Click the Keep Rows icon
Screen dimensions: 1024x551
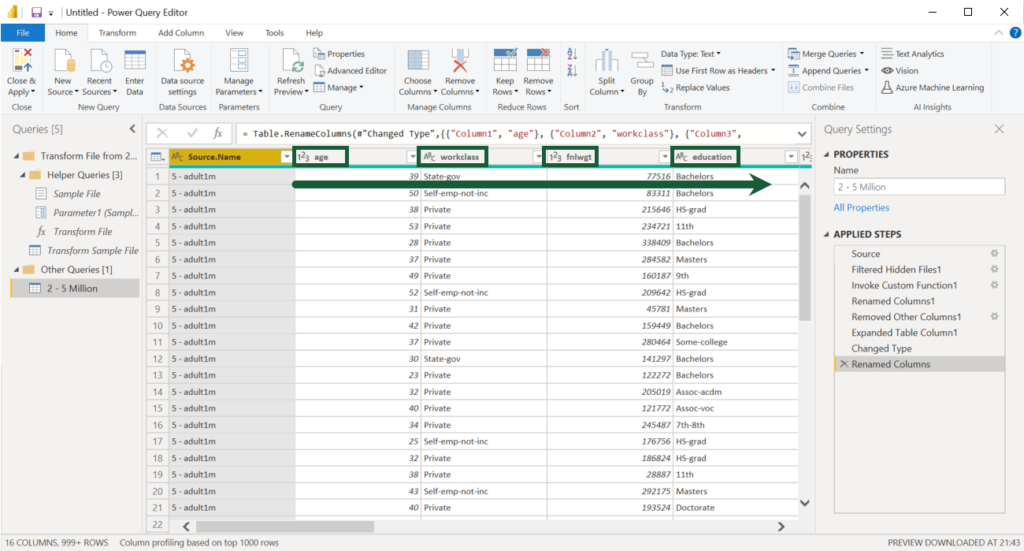[x=505, y=61]
